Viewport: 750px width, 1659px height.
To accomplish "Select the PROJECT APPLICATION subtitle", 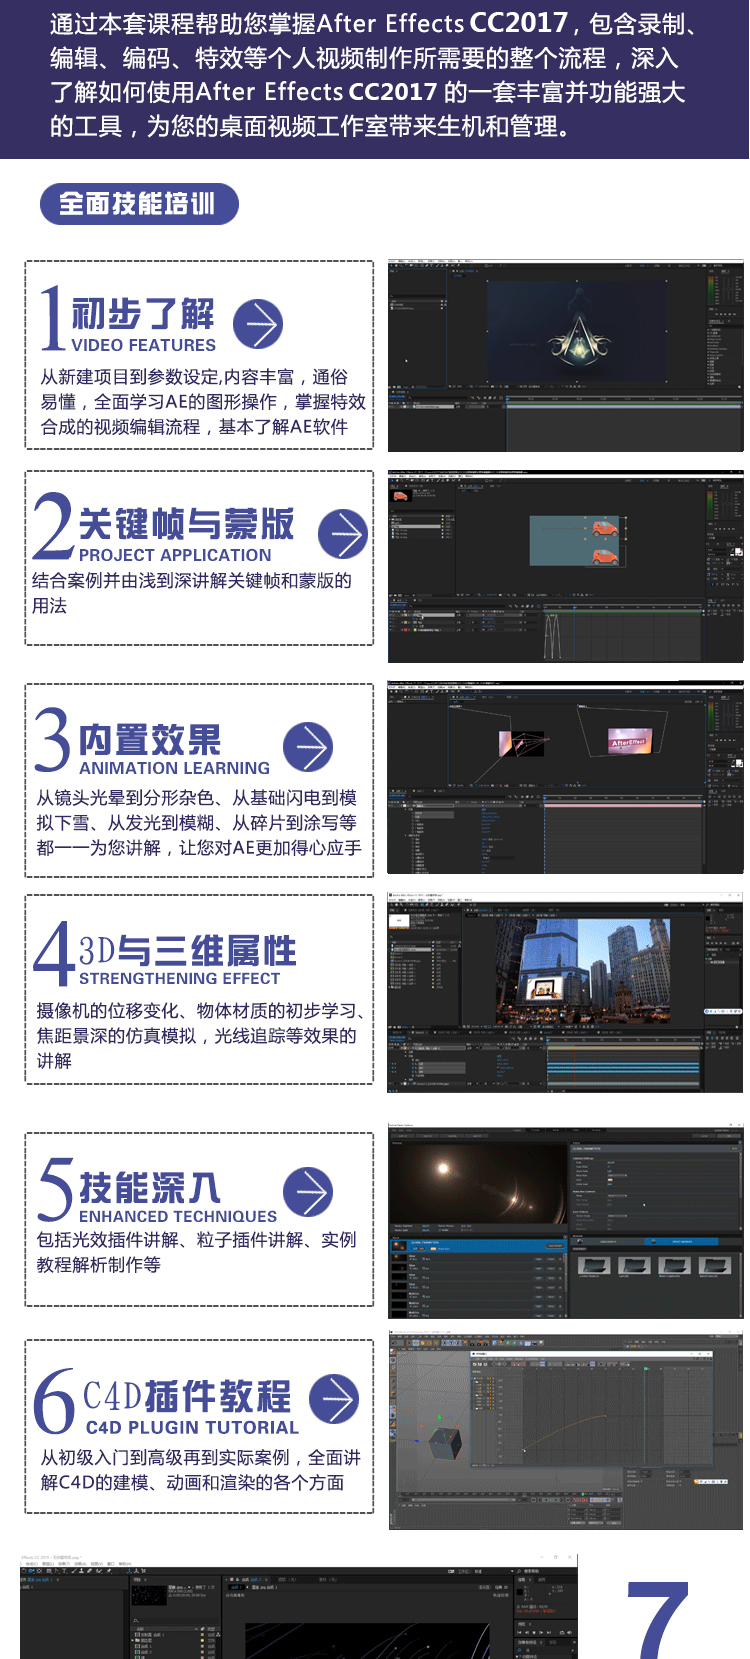I will click(x=175, y=555).
